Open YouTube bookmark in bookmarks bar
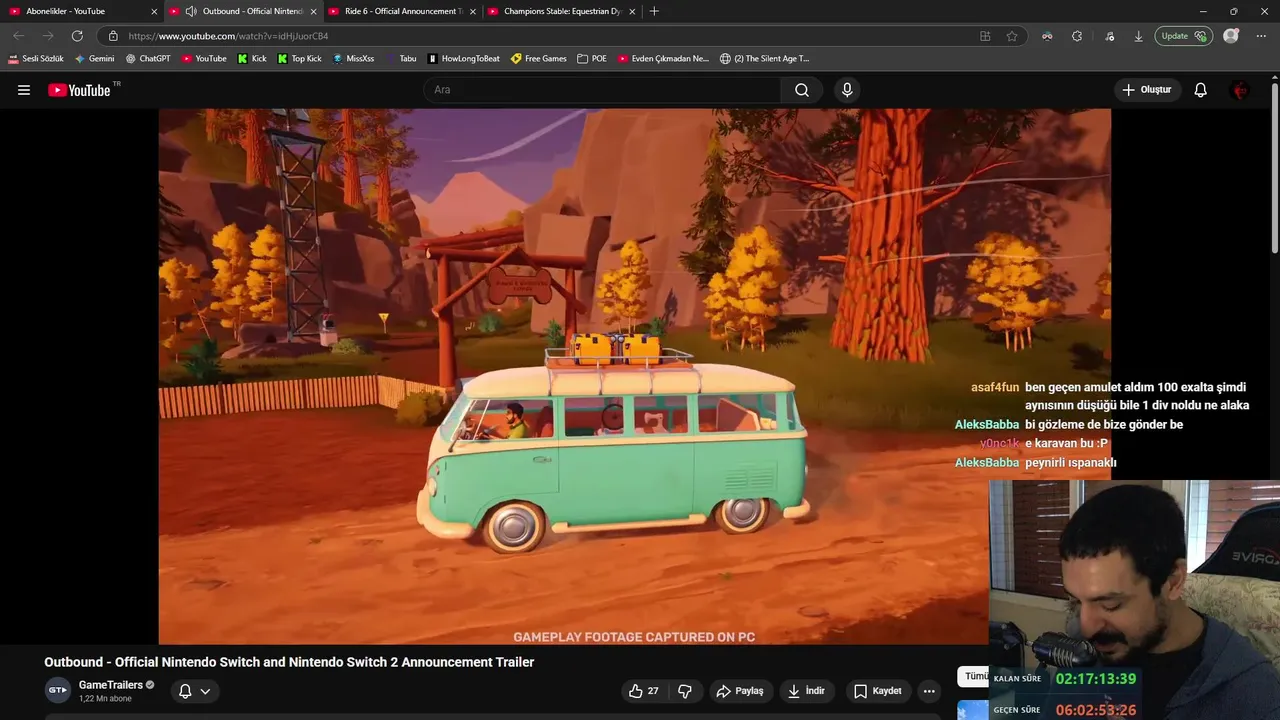 (x=204, y=59)
